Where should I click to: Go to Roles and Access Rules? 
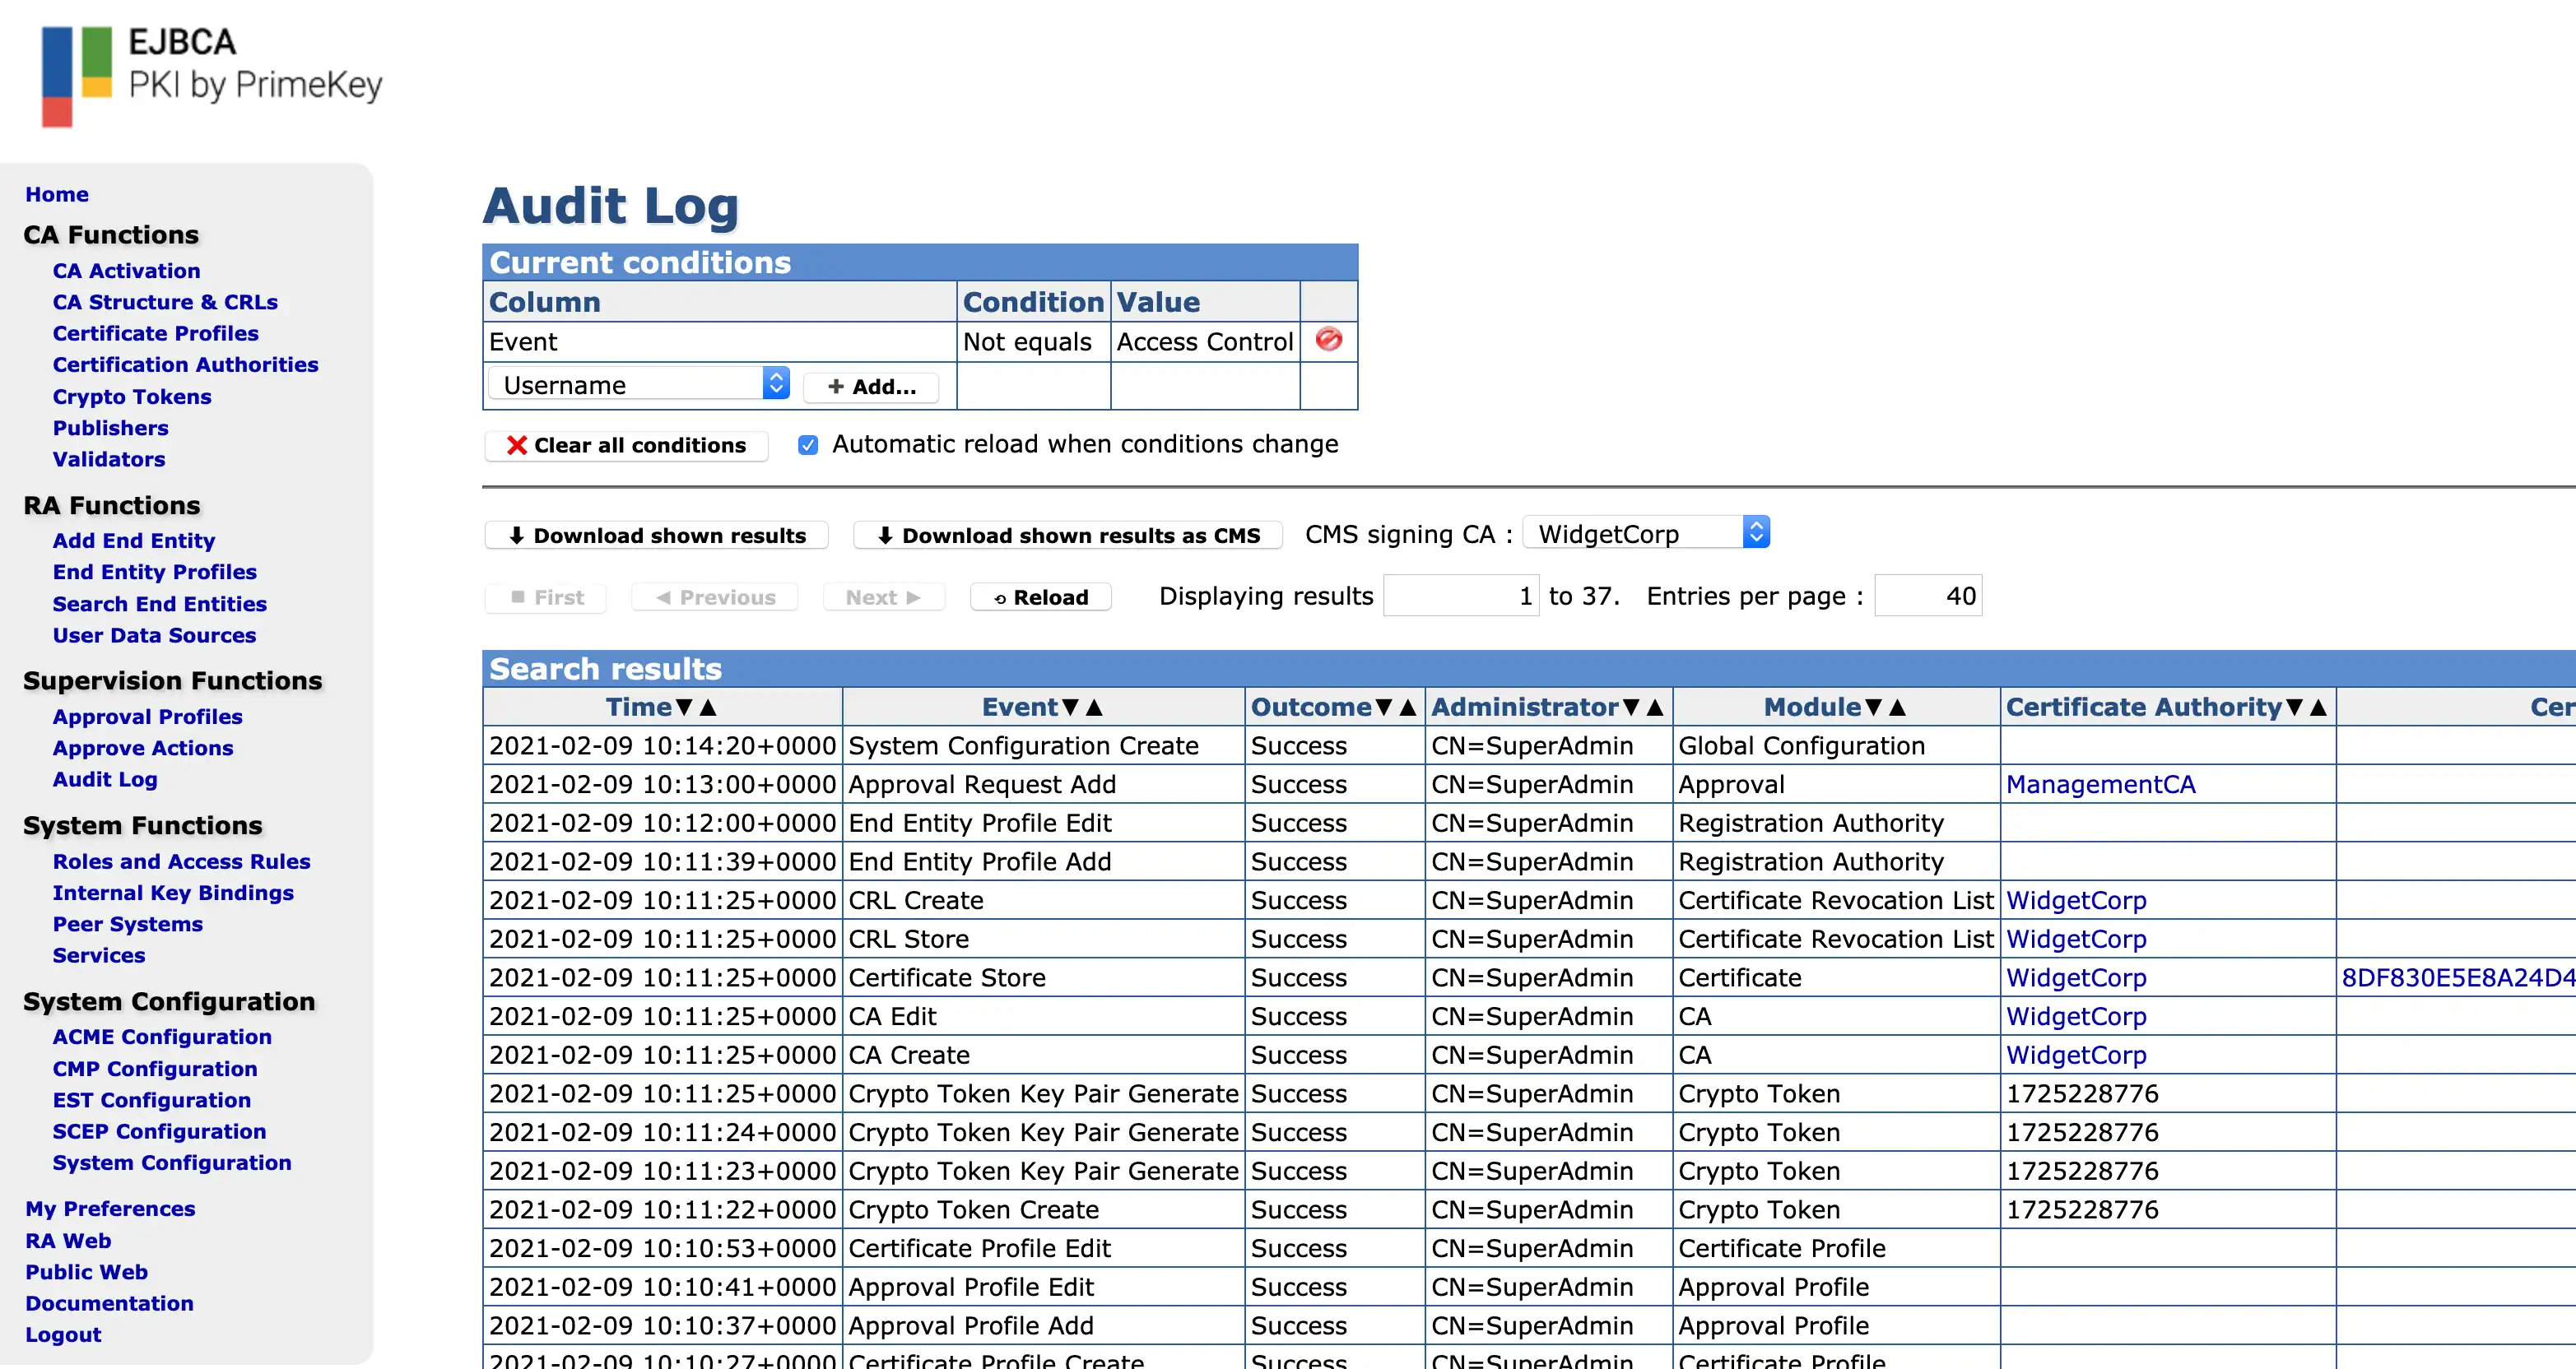[x=181, y=861]
